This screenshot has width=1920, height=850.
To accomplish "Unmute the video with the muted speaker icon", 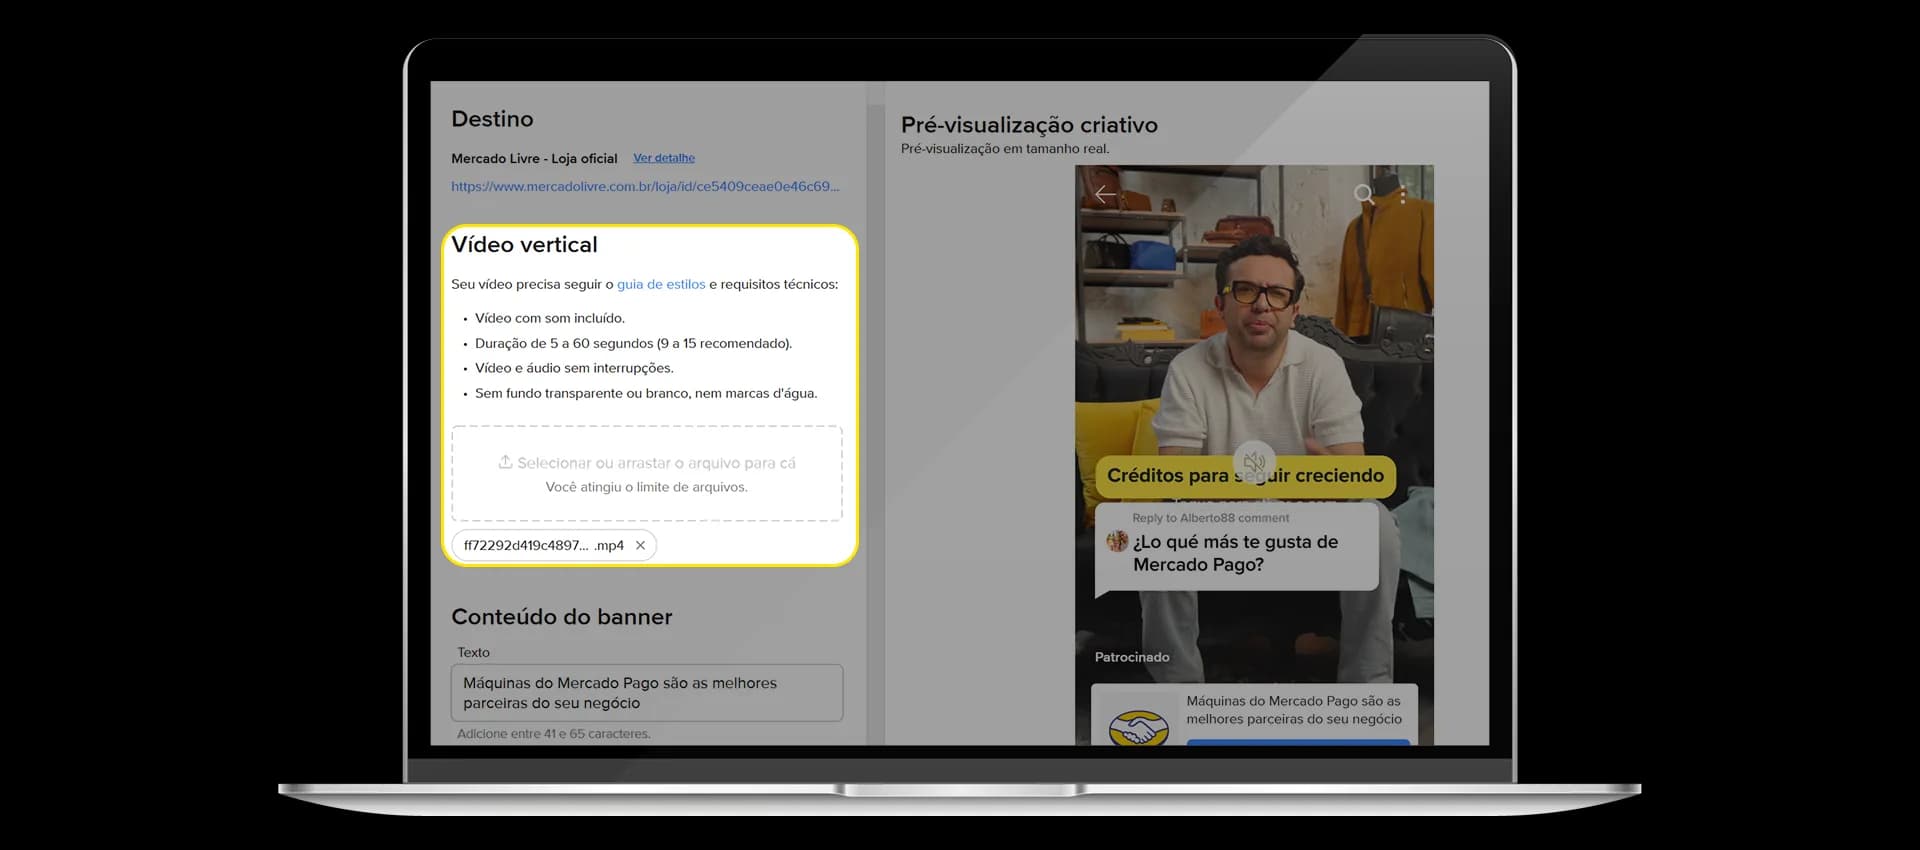I will pyautogui.click(x=1254, y=462).
